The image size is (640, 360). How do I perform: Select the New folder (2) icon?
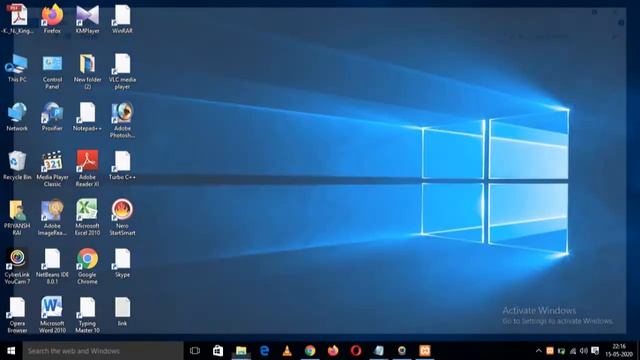87,71
